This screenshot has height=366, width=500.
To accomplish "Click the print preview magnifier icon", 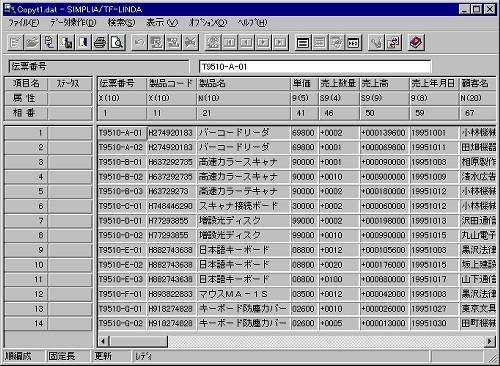I will (x=117, y=42).
